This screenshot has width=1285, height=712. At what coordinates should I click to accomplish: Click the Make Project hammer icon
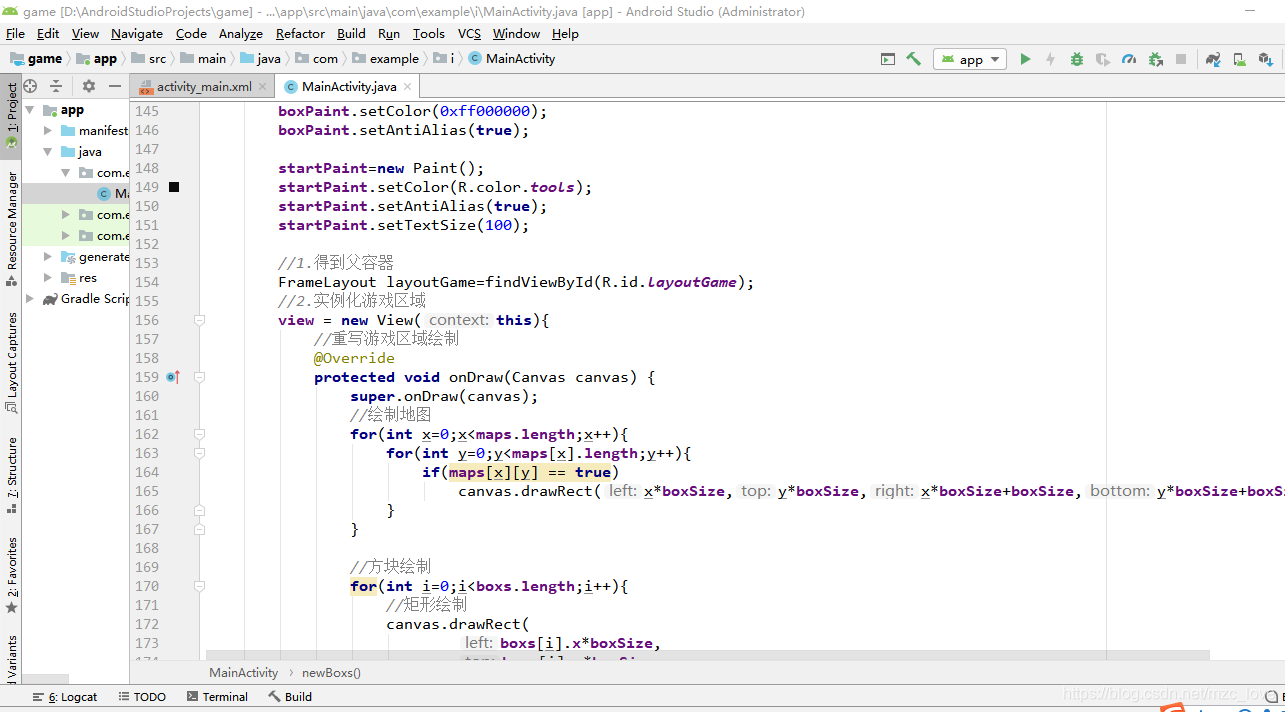click(913, 59)
